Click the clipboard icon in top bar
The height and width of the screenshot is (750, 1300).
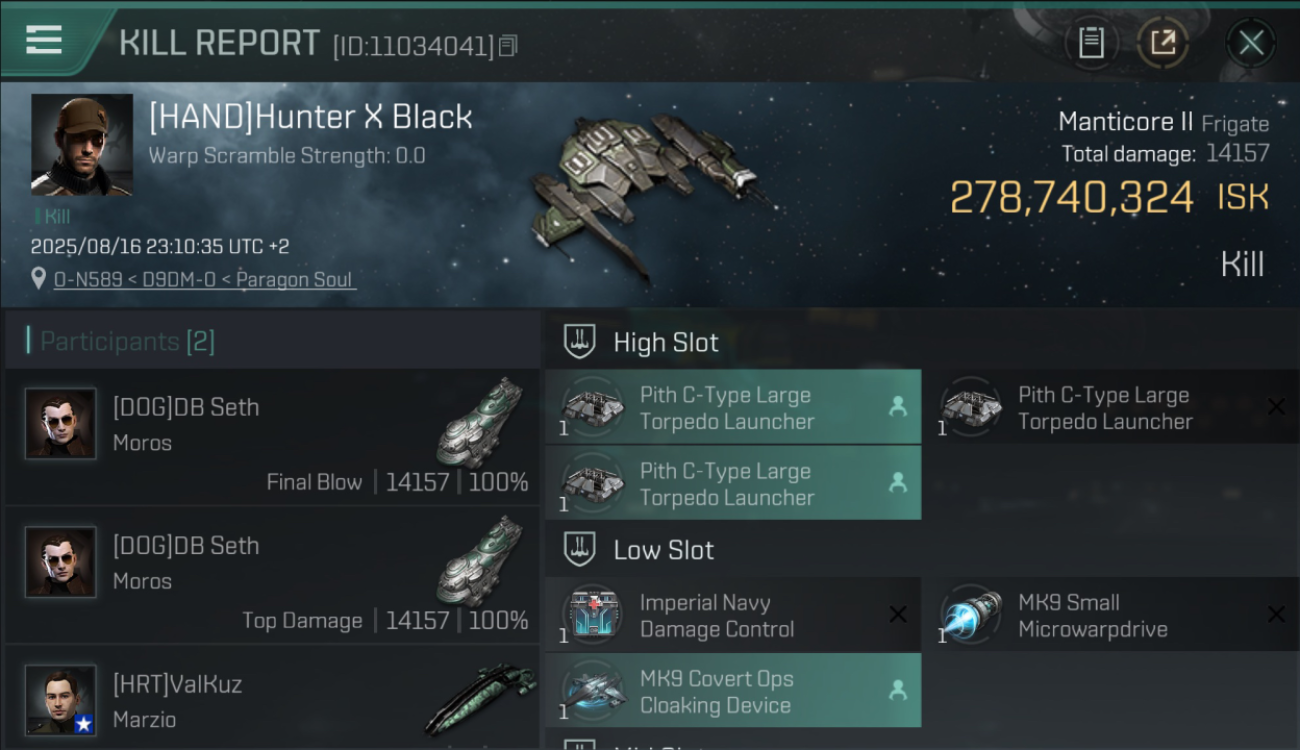coord(1091,43)
